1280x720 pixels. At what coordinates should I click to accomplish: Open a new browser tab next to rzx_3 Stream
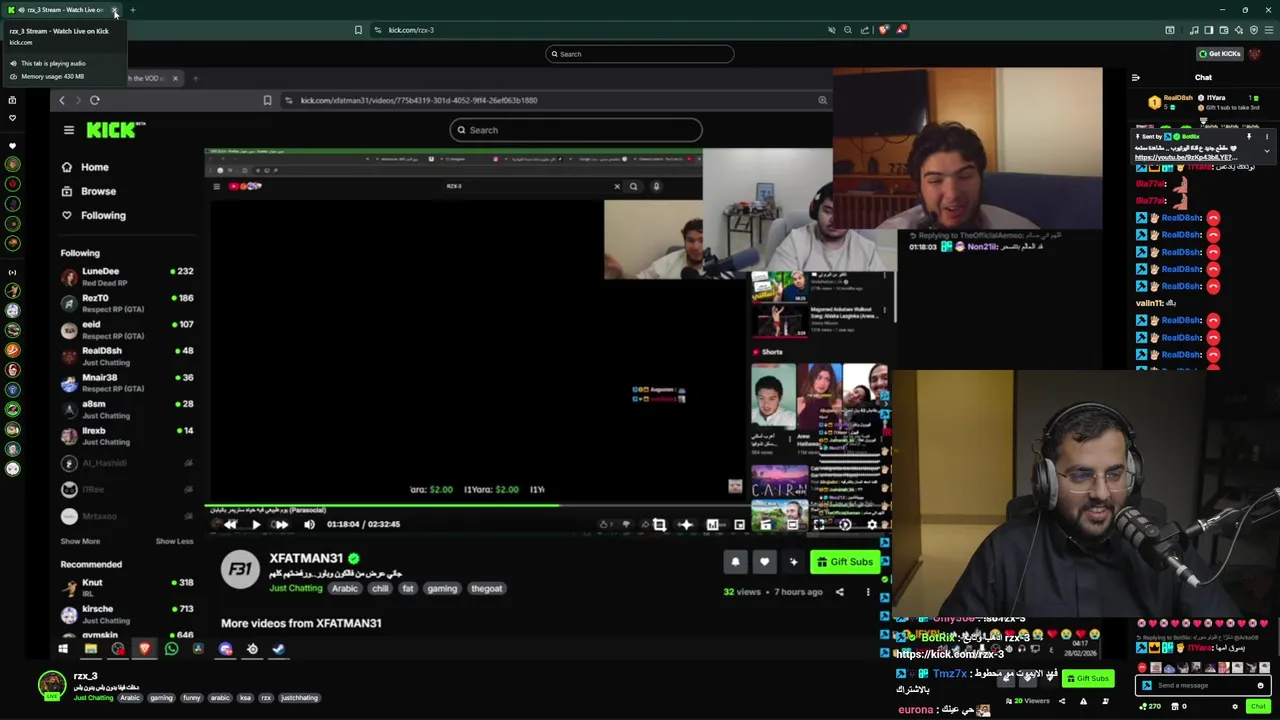[x=133, y=10]
